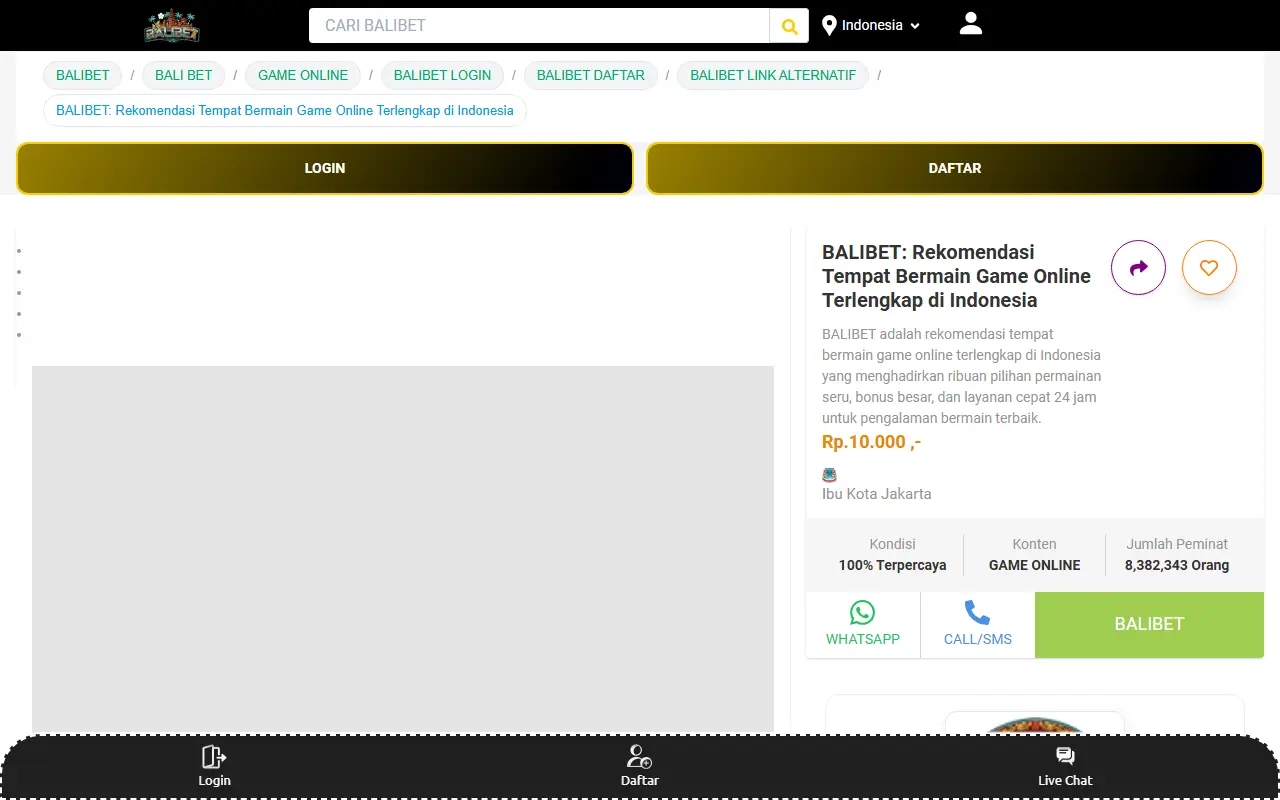This screenshot has width=1280, height=800.
Task: Click the WhatsApp icon
Action: click(862, 612)
